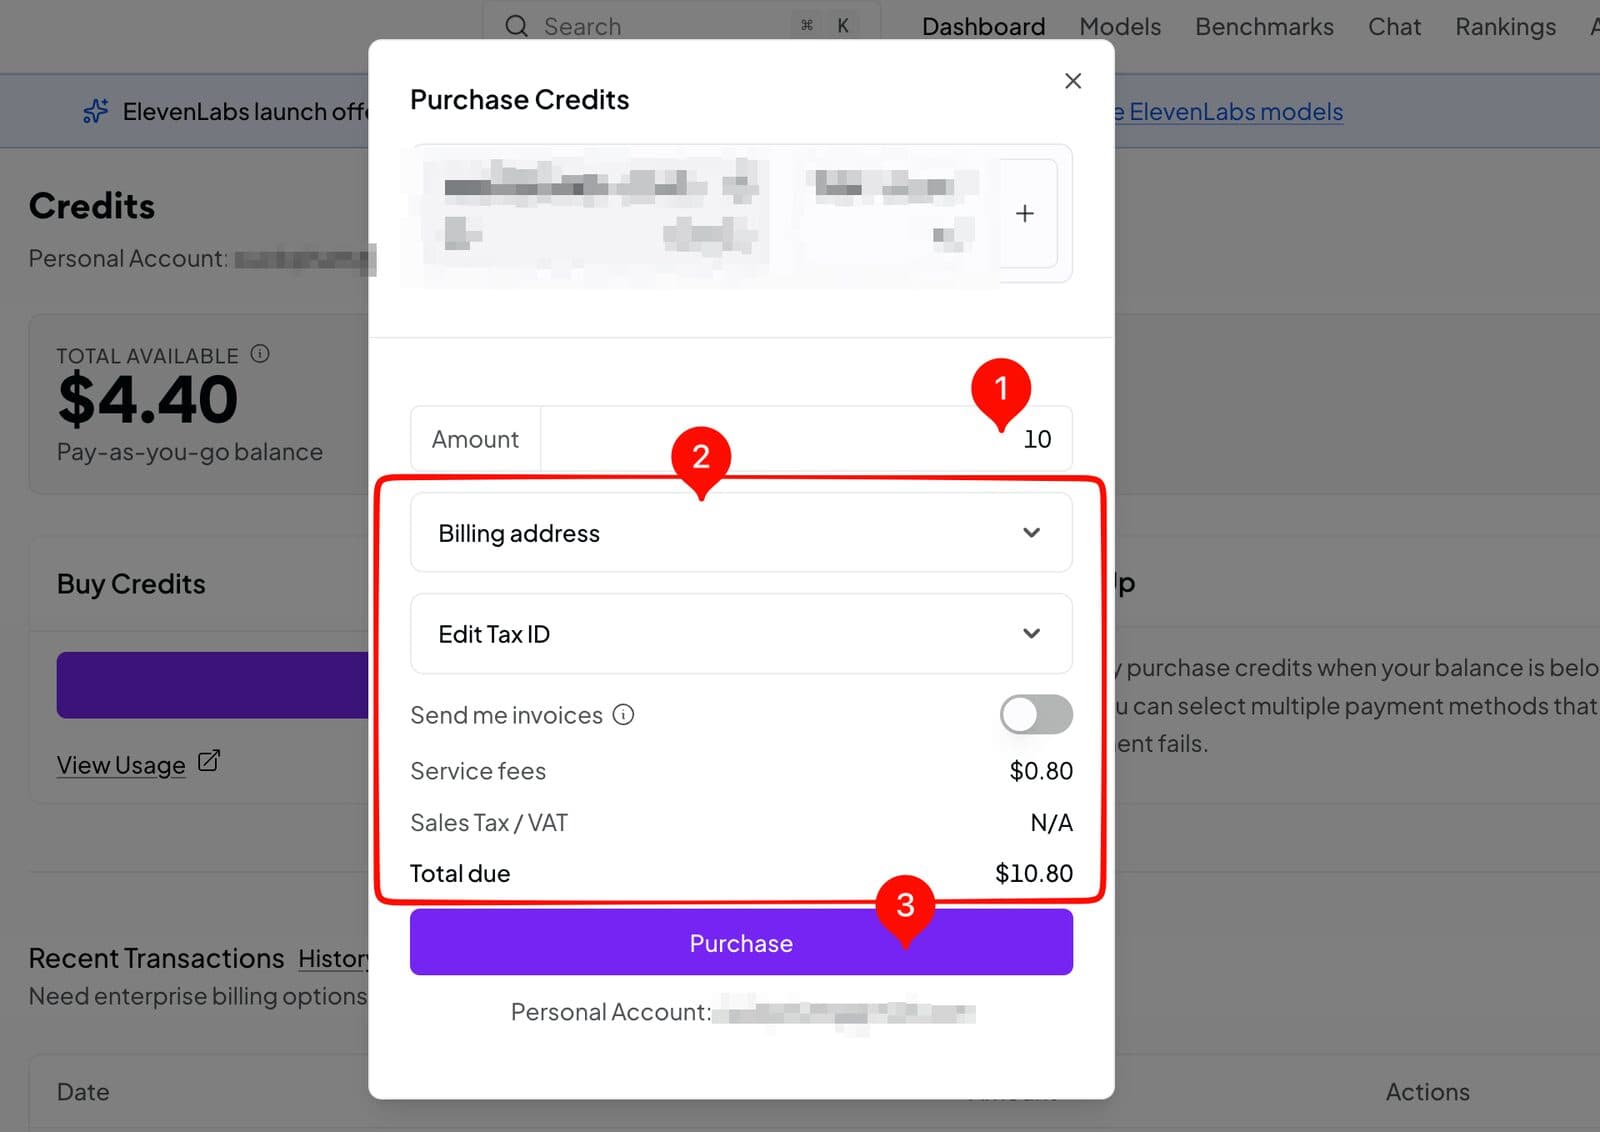This screenshot has width=1600, height=1132.
Task: Click the info icon beside Total Available
Action: 260,354
